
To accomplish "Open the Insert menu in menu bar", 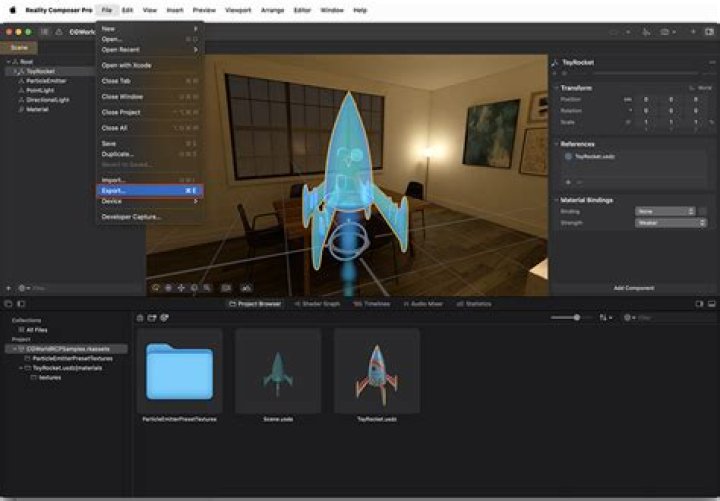I will point(174,10).
